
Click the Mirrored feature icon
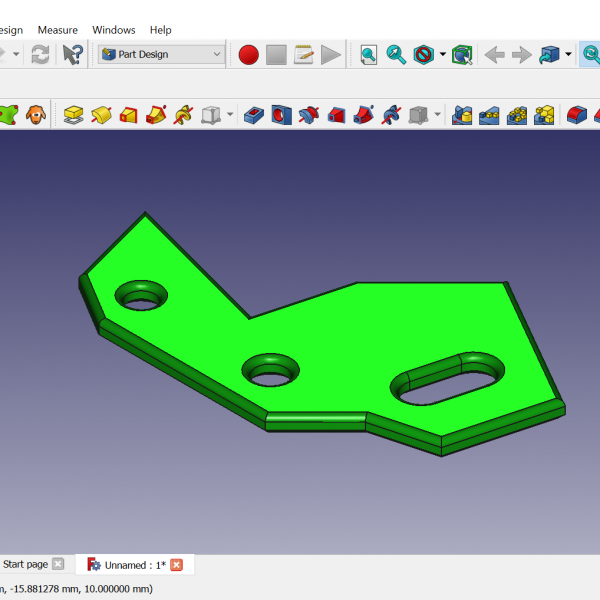point(462,115)
